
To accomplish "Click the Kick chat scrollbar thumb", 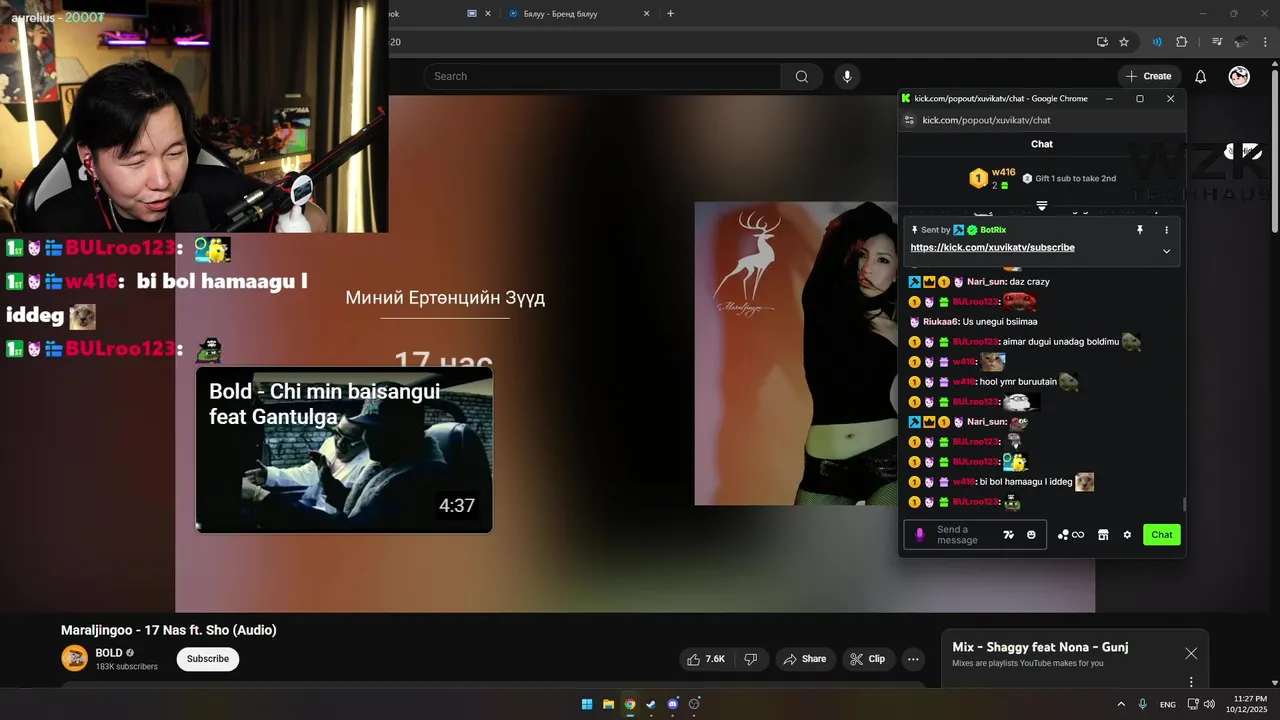I will (1183, 505).
